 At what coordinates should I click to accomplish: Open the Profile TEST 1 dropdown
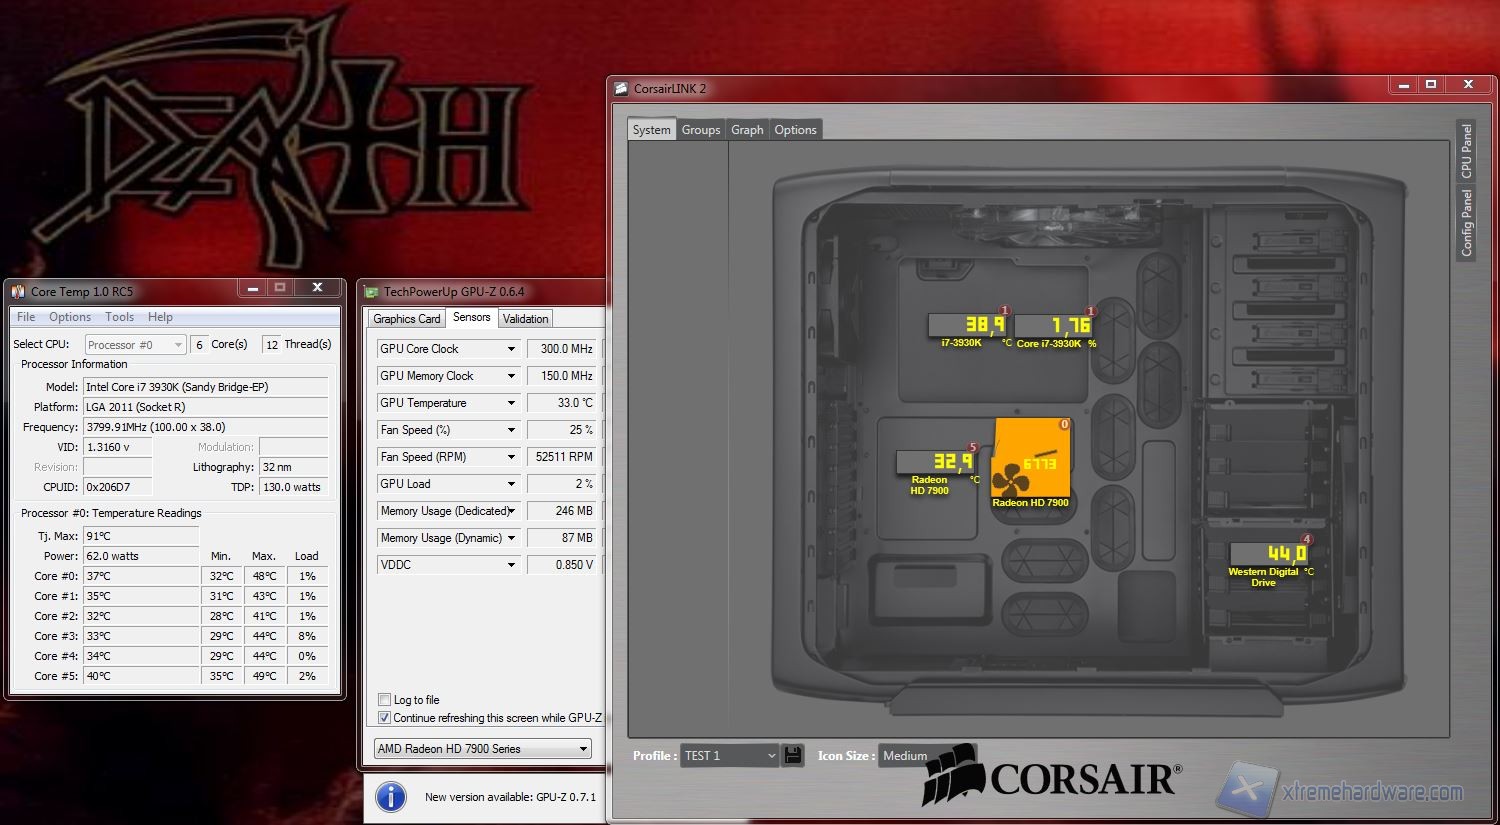point(729,756)
